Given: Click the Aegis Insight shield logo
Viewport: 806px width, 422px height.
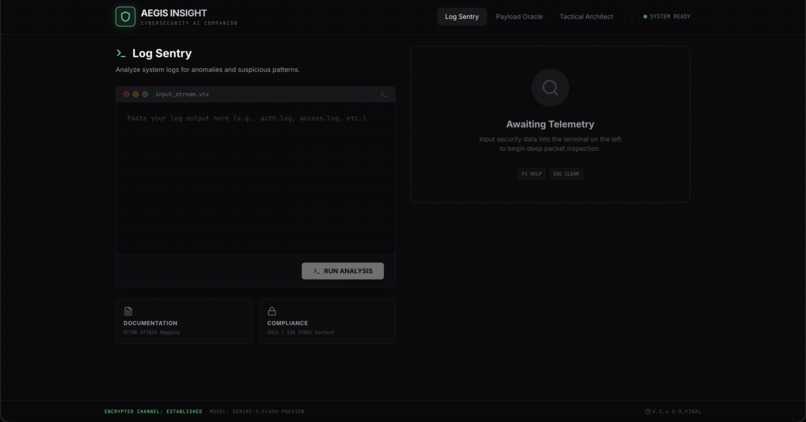Looking at the screenshot, I should (x=125, y=16).
